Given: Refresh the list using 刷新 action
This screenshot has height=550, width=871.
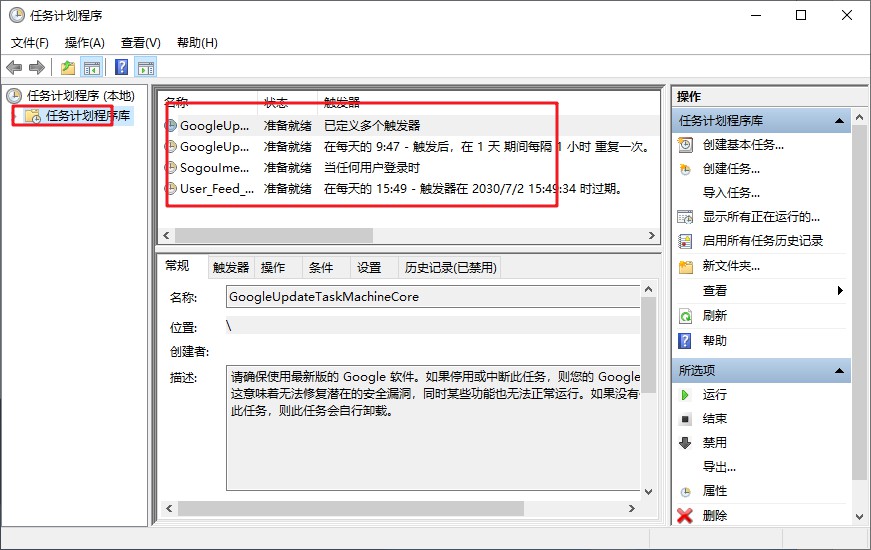Looking at the screenshot, I should coord(714,316).
